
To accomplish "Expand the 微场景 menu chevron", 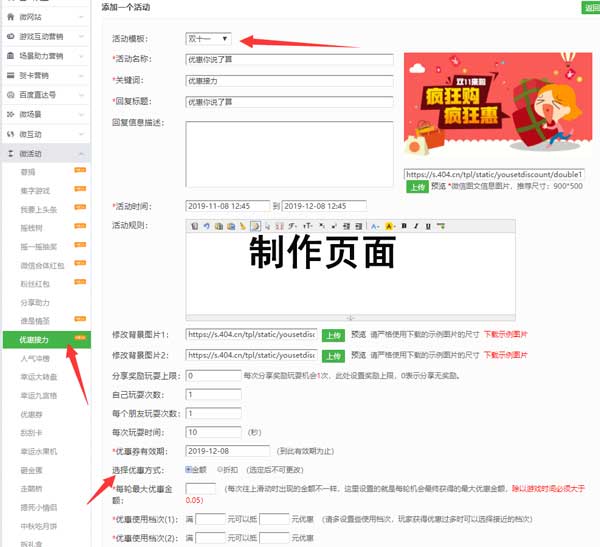I will click(x=81, y=114).
